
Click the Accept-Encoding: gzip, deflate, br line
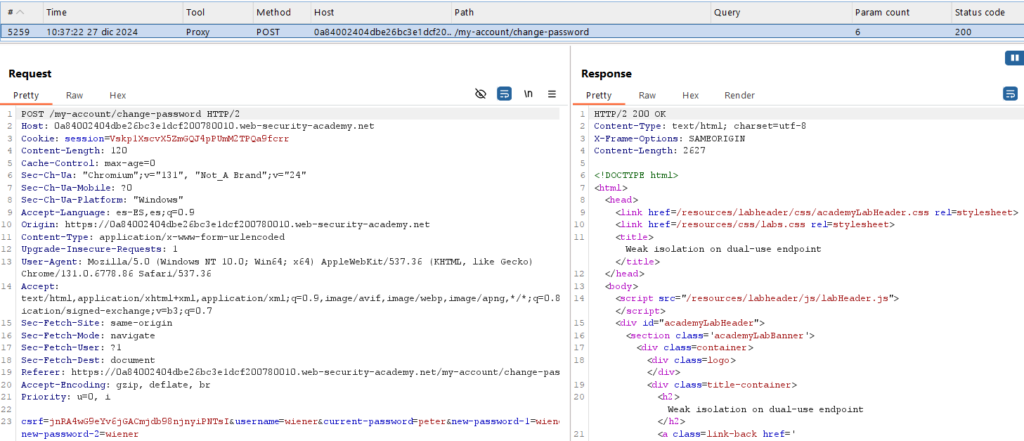pyautogui.click(x=116, y=384)
